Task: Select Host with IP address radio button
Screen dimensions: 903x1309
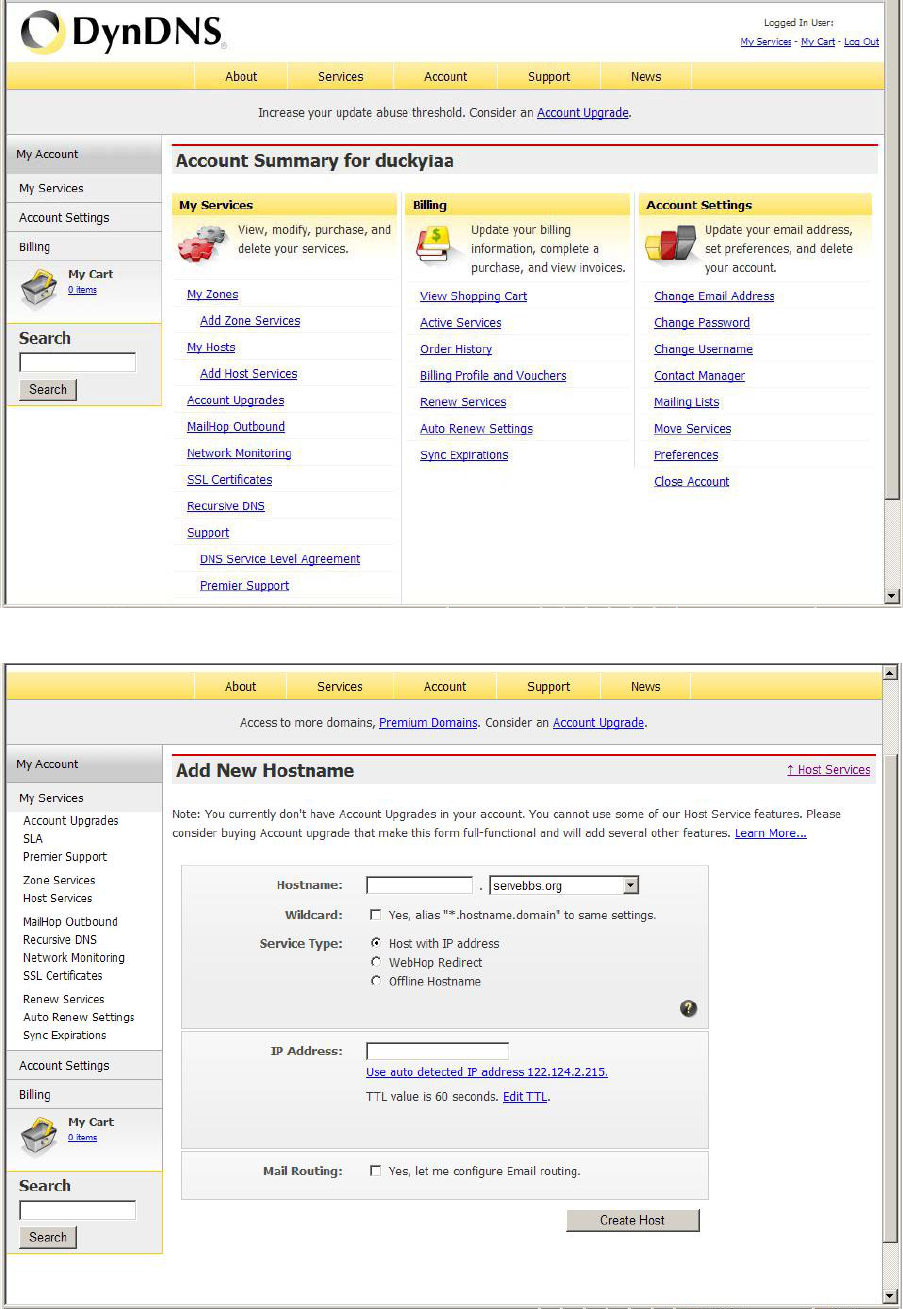Action: [376, 943]
